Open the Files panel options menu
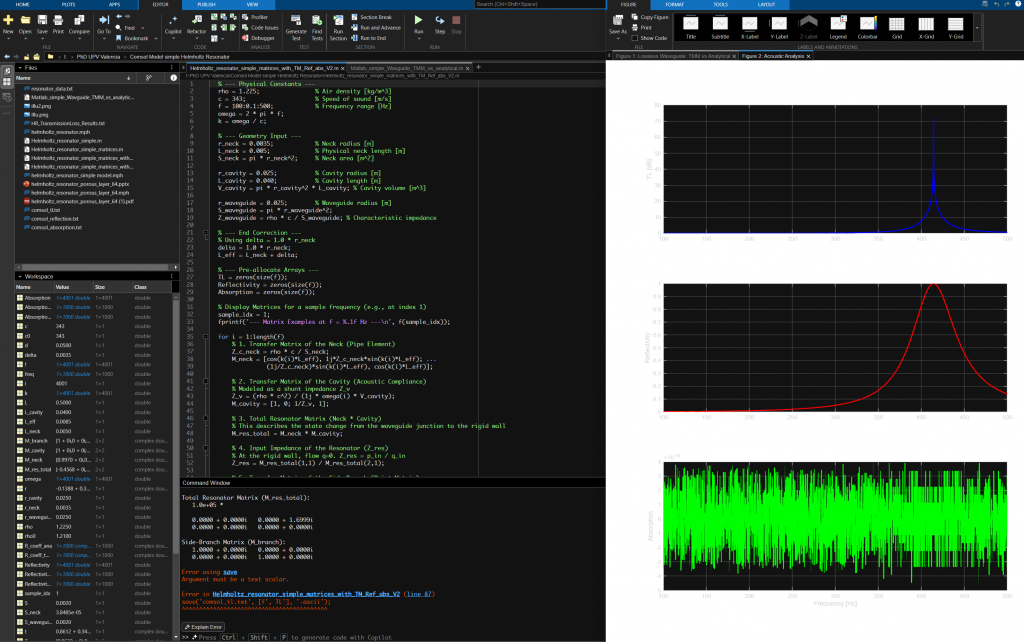This screenshot has width=1024, height=642. [172, 67]
